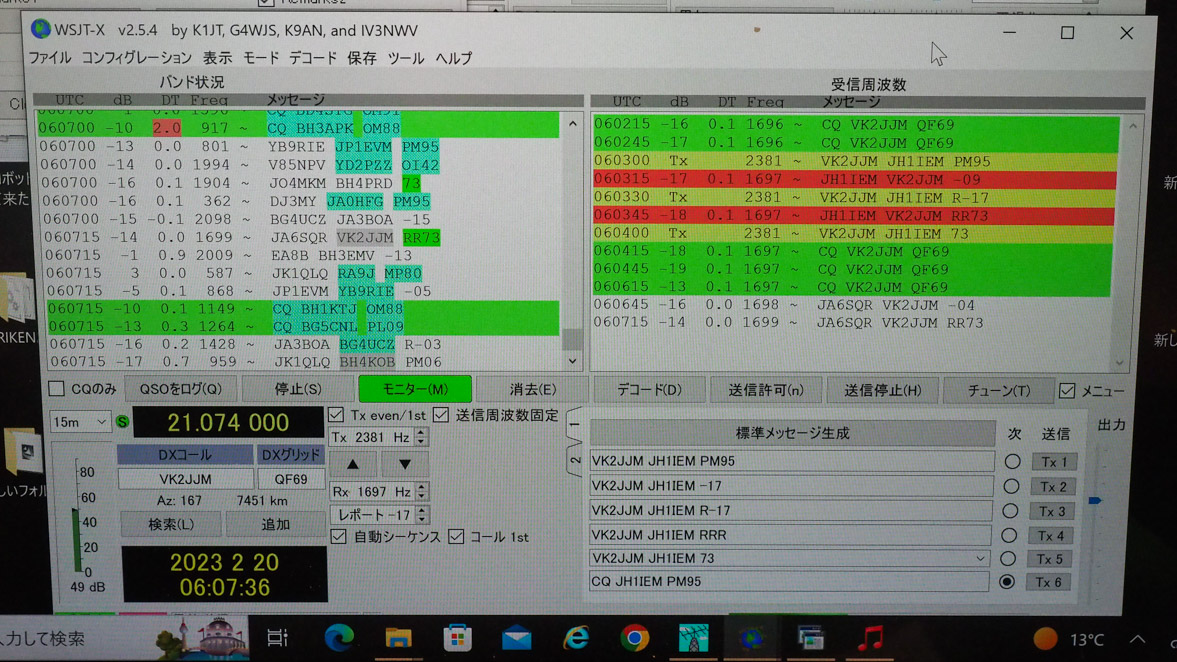Expand the Tx 5 message dropdown

coord(980,559)
